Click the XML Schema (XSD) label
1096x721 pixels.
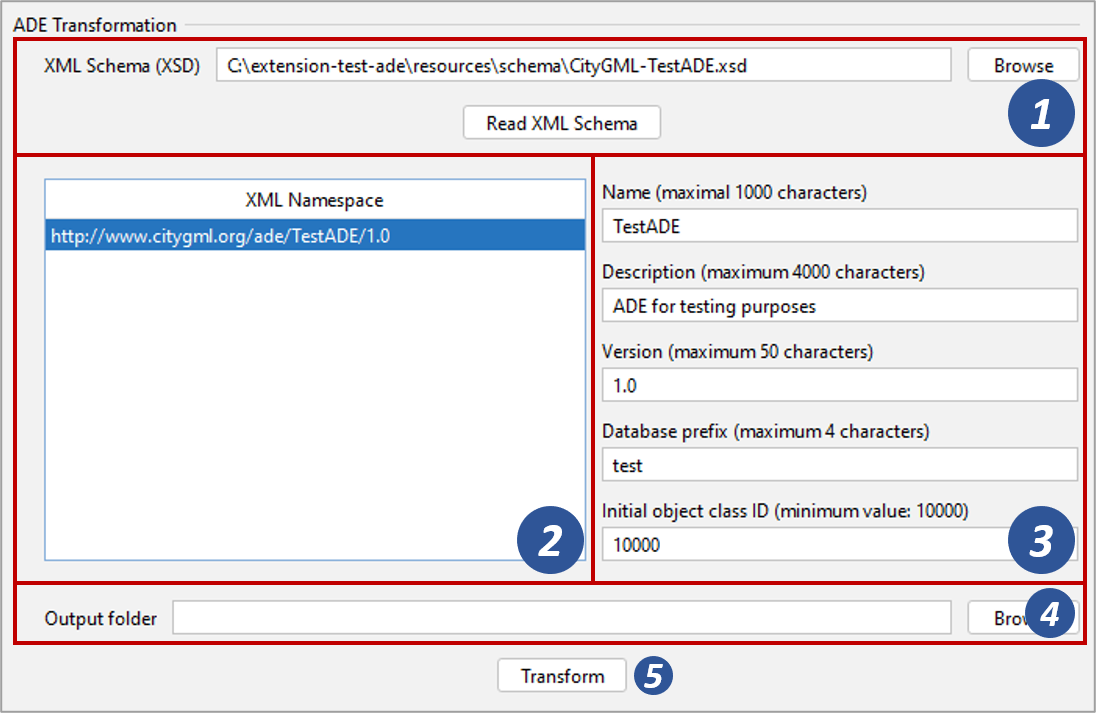coord(122,66)
